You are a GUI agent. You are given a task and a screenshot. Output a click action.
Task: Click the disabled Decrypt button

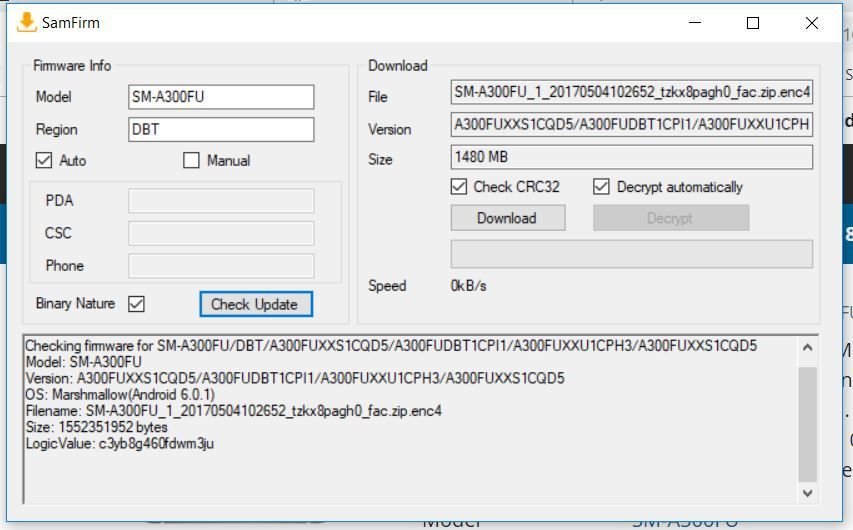pyautogui.click(x=671, y=218)
